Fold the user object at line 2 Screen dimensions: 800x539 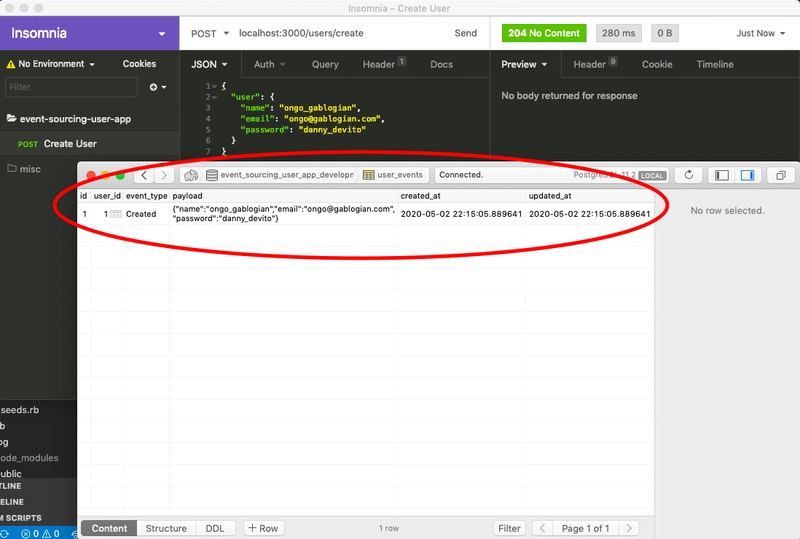(x=215, y=97)
